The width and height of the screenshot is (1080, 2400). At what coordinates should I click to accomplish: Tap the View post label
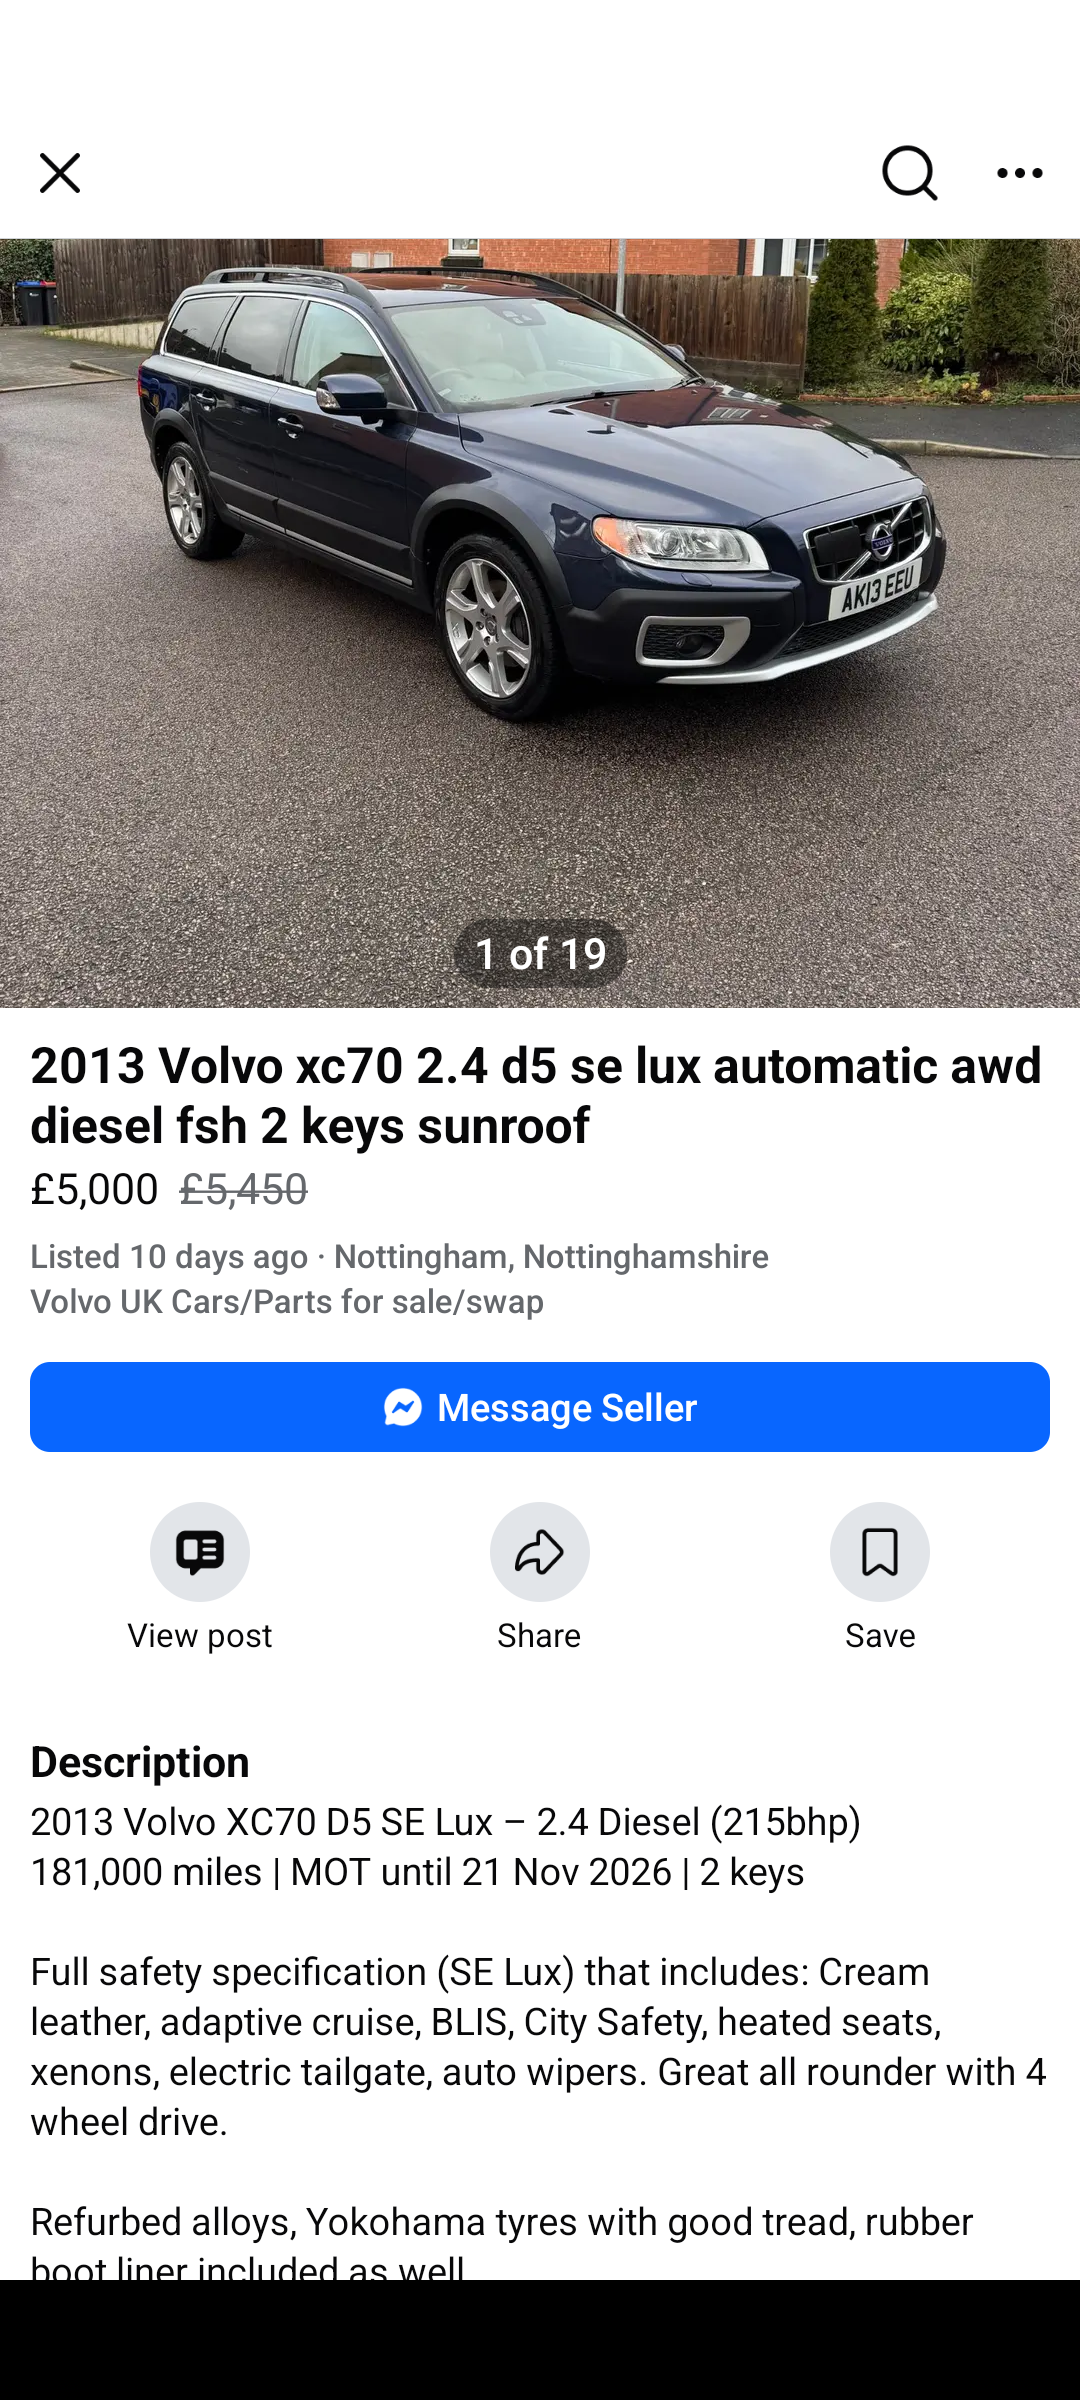200,1636
